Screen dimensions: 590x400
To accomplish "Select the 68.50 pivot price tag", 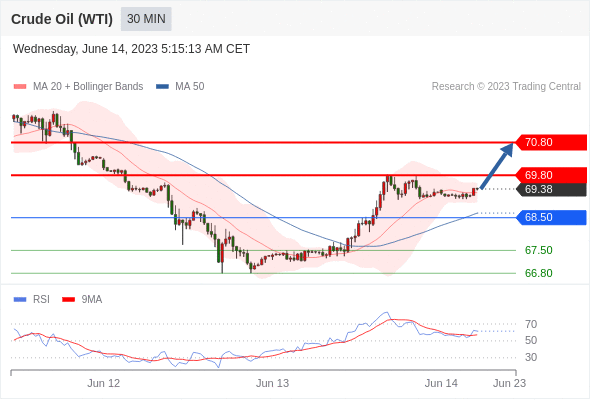I will click(x=550, y=217).
